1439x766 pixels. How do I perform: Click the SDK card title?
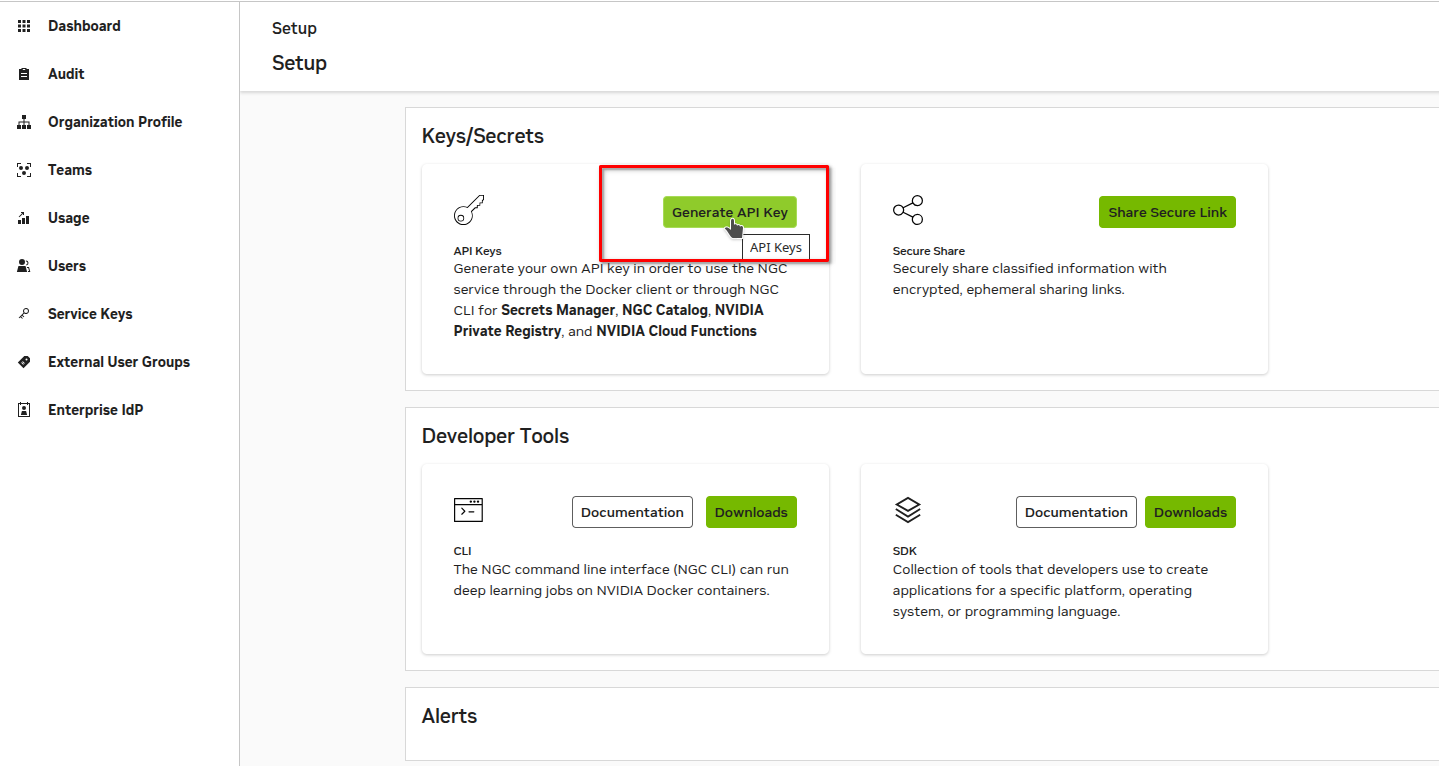905,551
